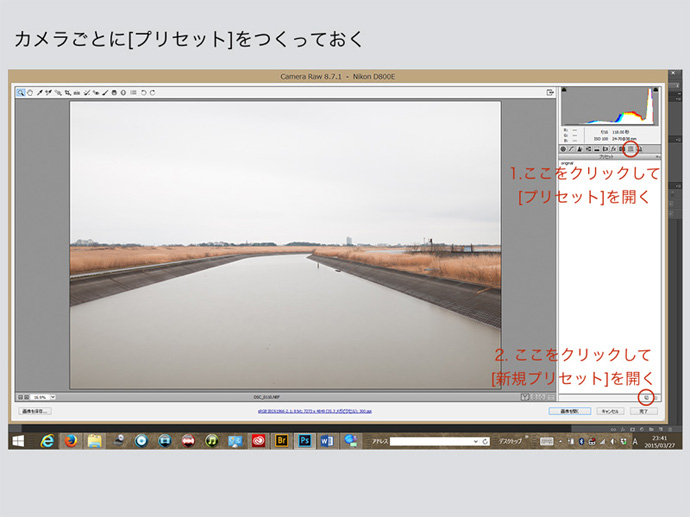Rotate image 90 degrees clockwise

pyautogui.click(x=152, y=93)
